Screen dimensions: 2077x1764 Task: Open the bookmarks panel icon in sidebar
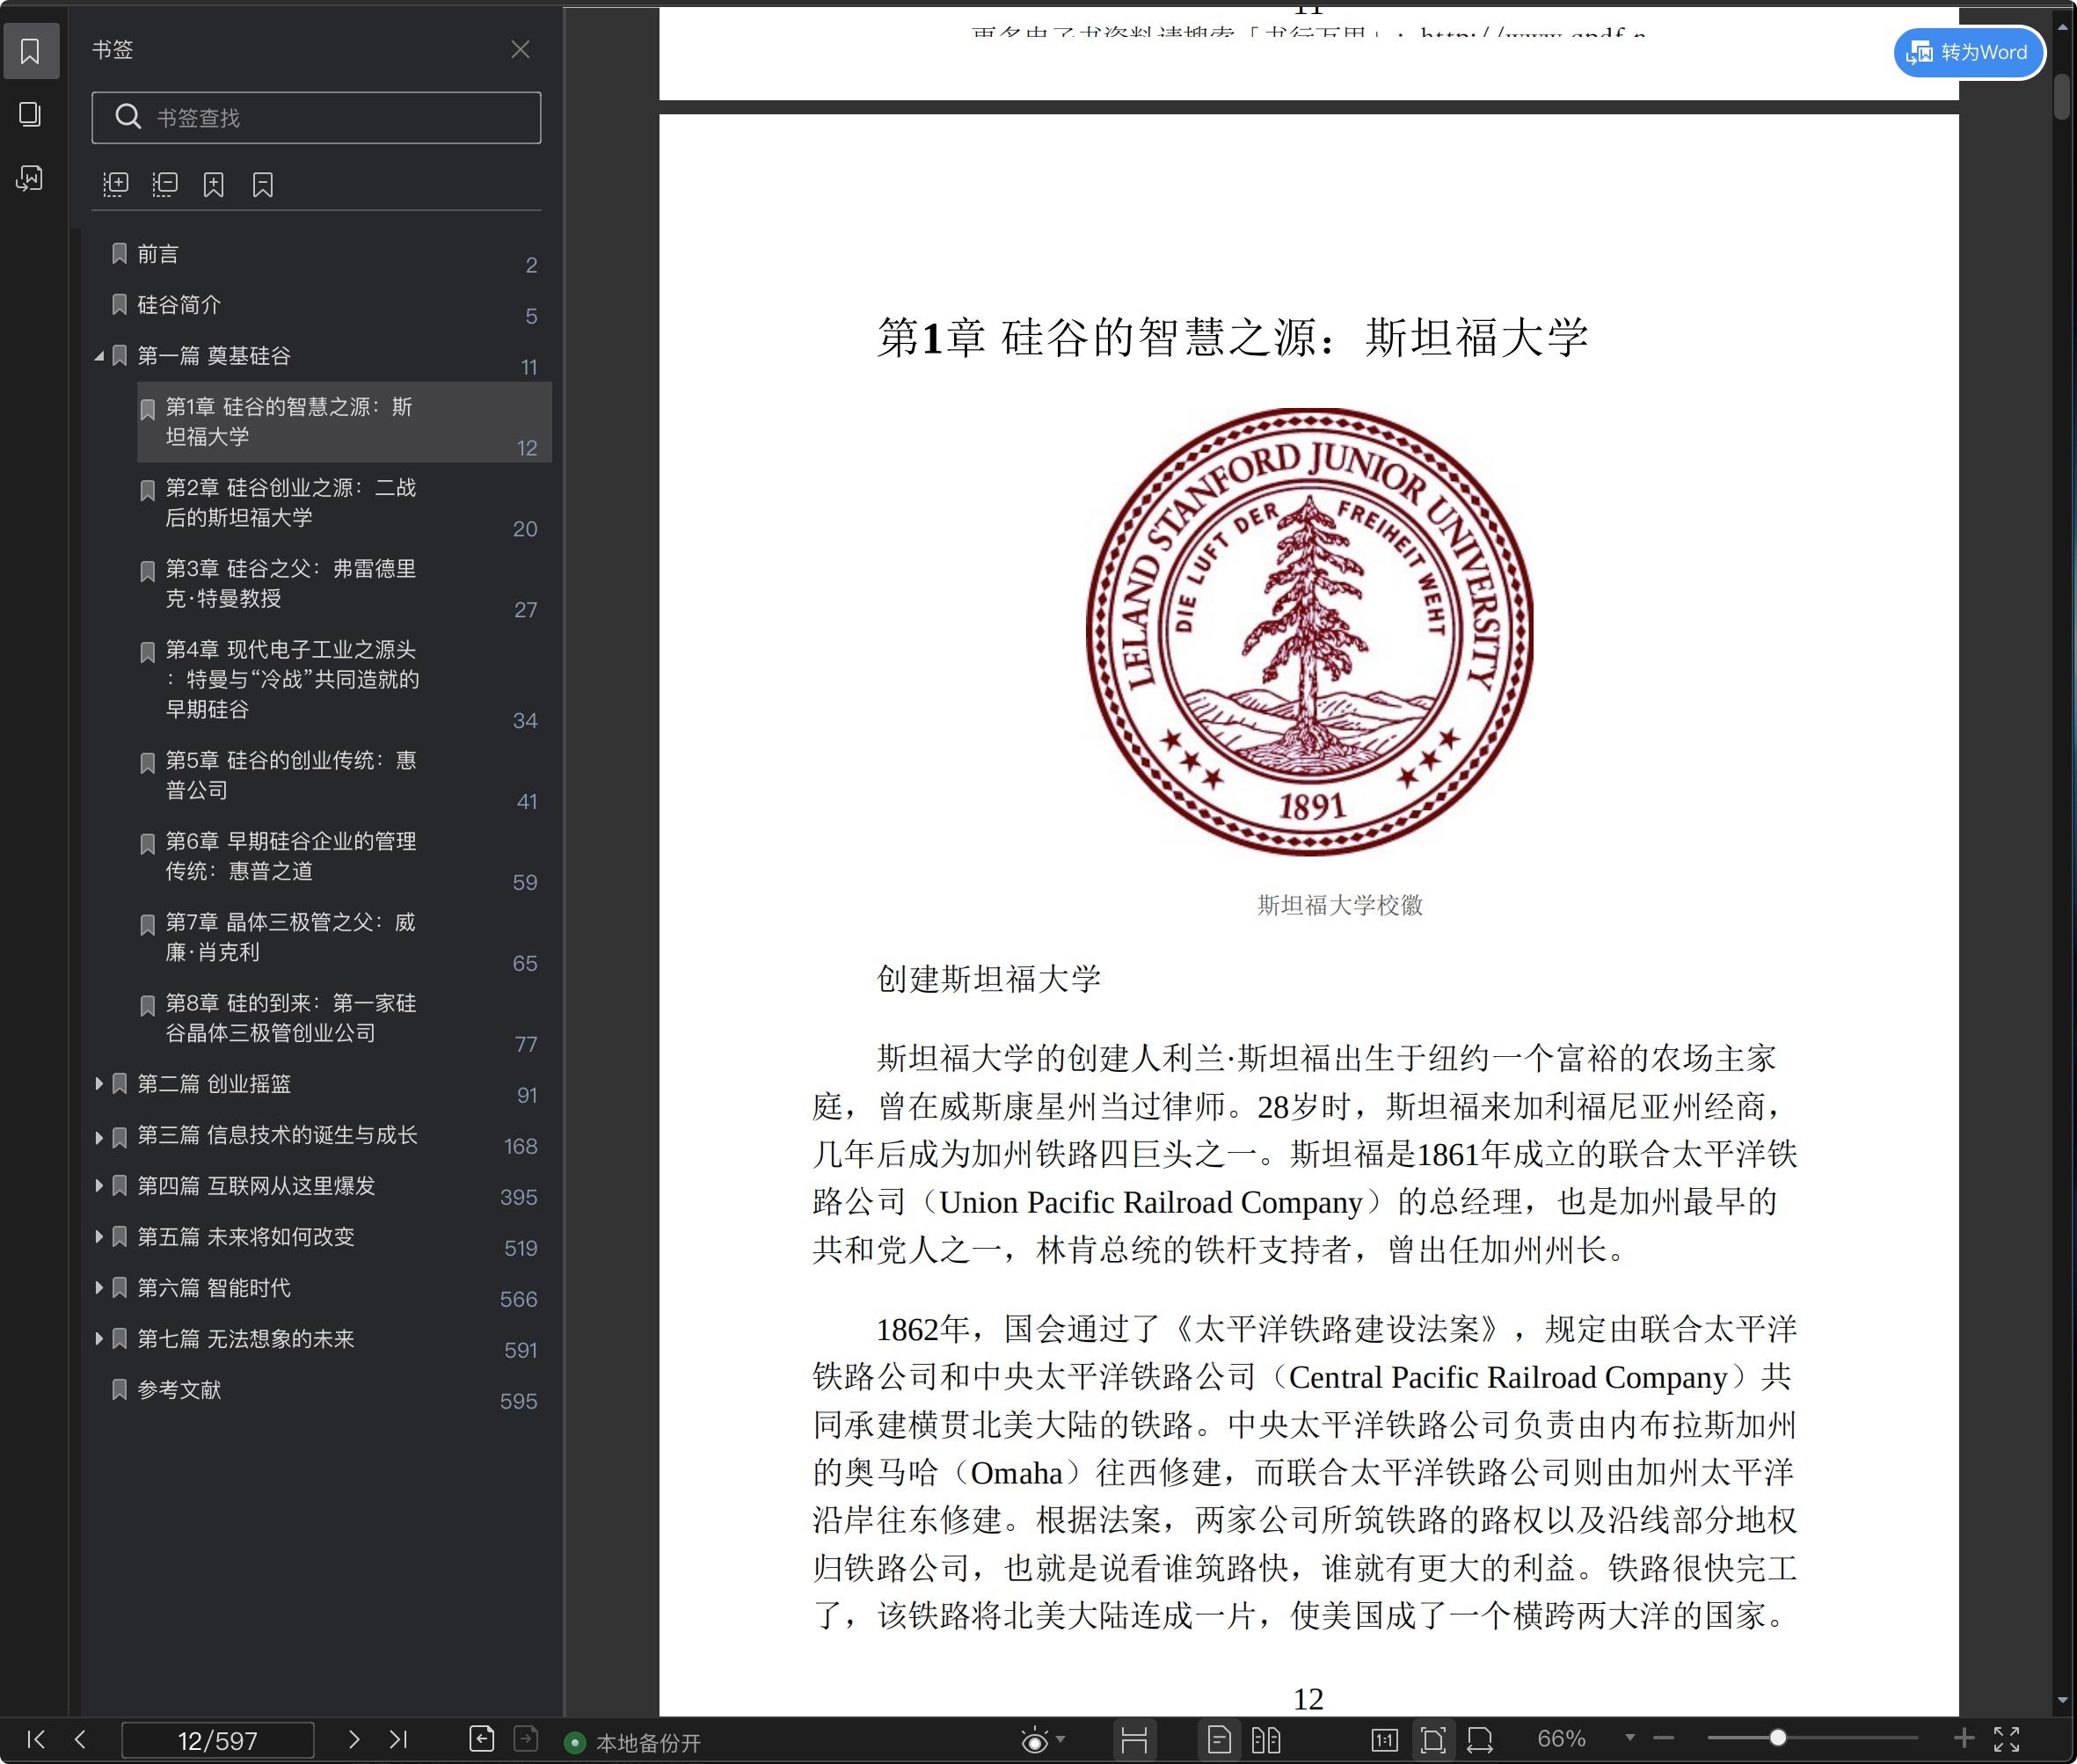[30, 51]
